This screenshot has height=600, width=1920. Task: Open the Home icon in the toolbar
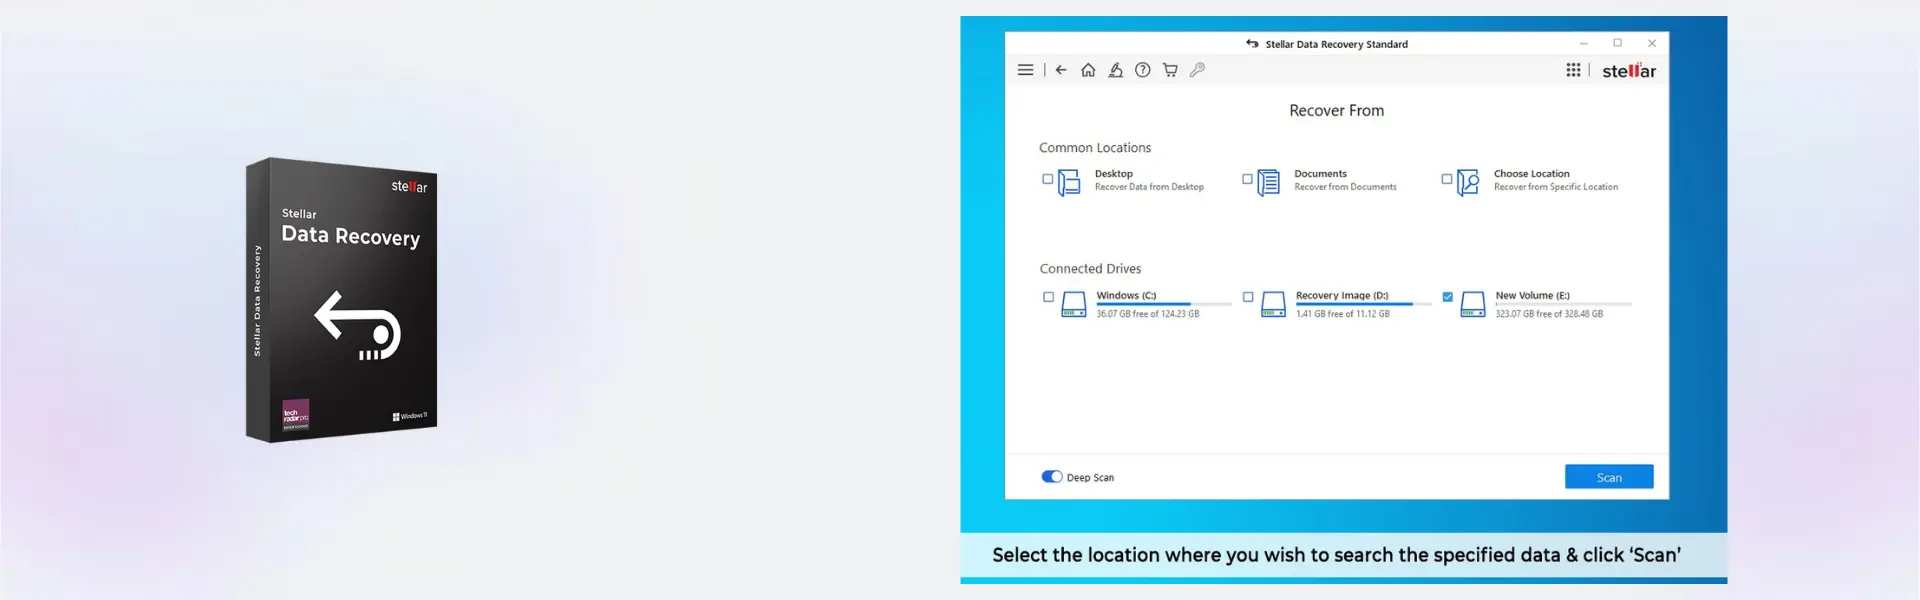[1088, 70]
